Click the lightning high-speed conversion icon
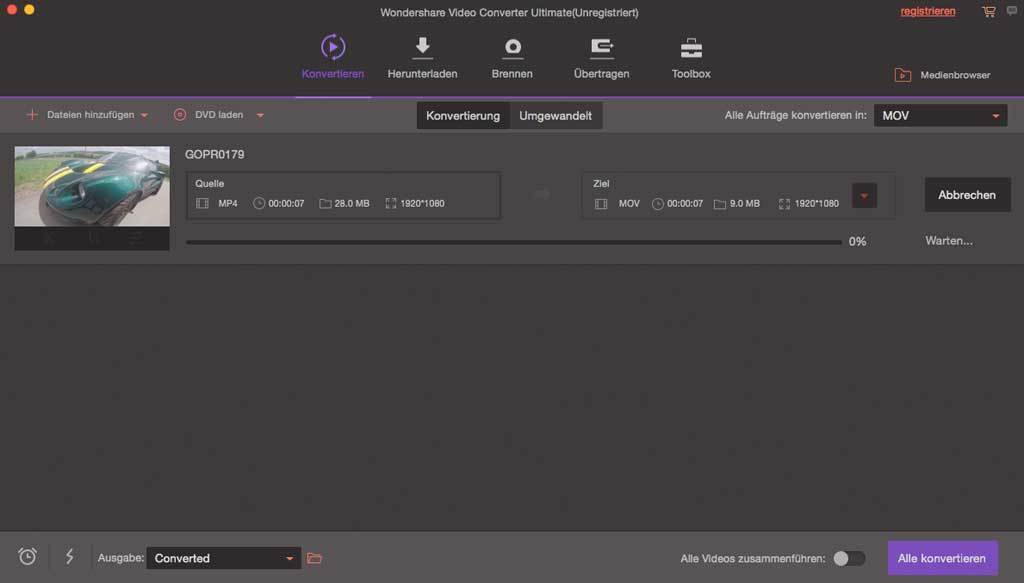 pos(69,556)
